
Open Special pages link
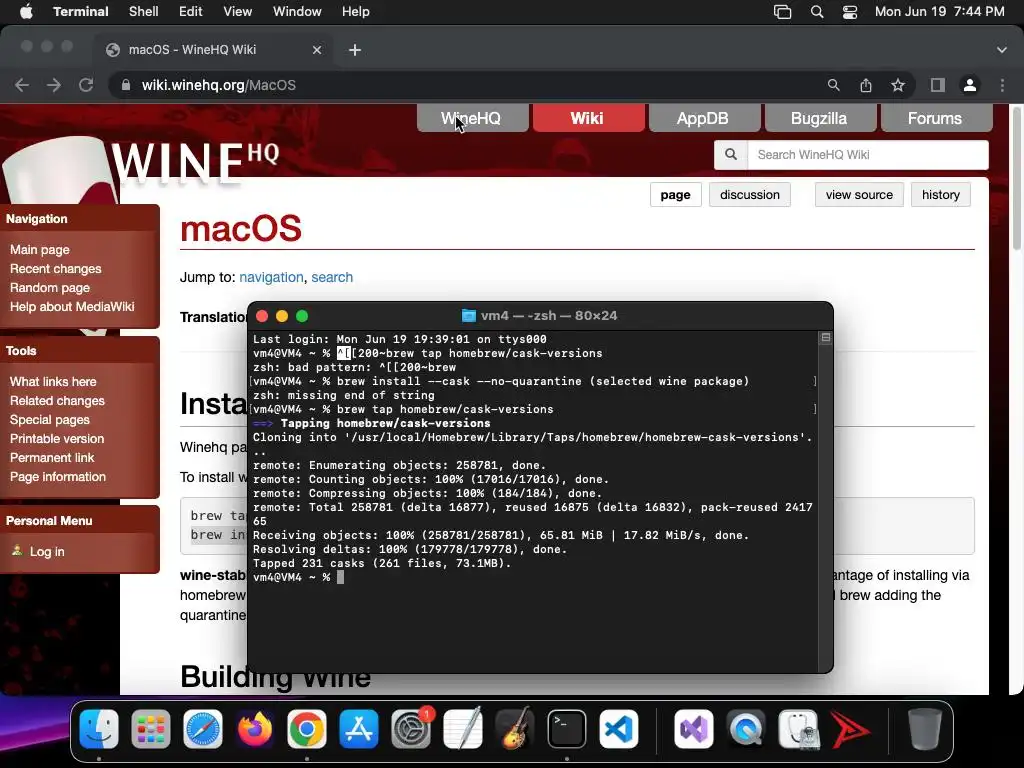click(x=50, y=419)
